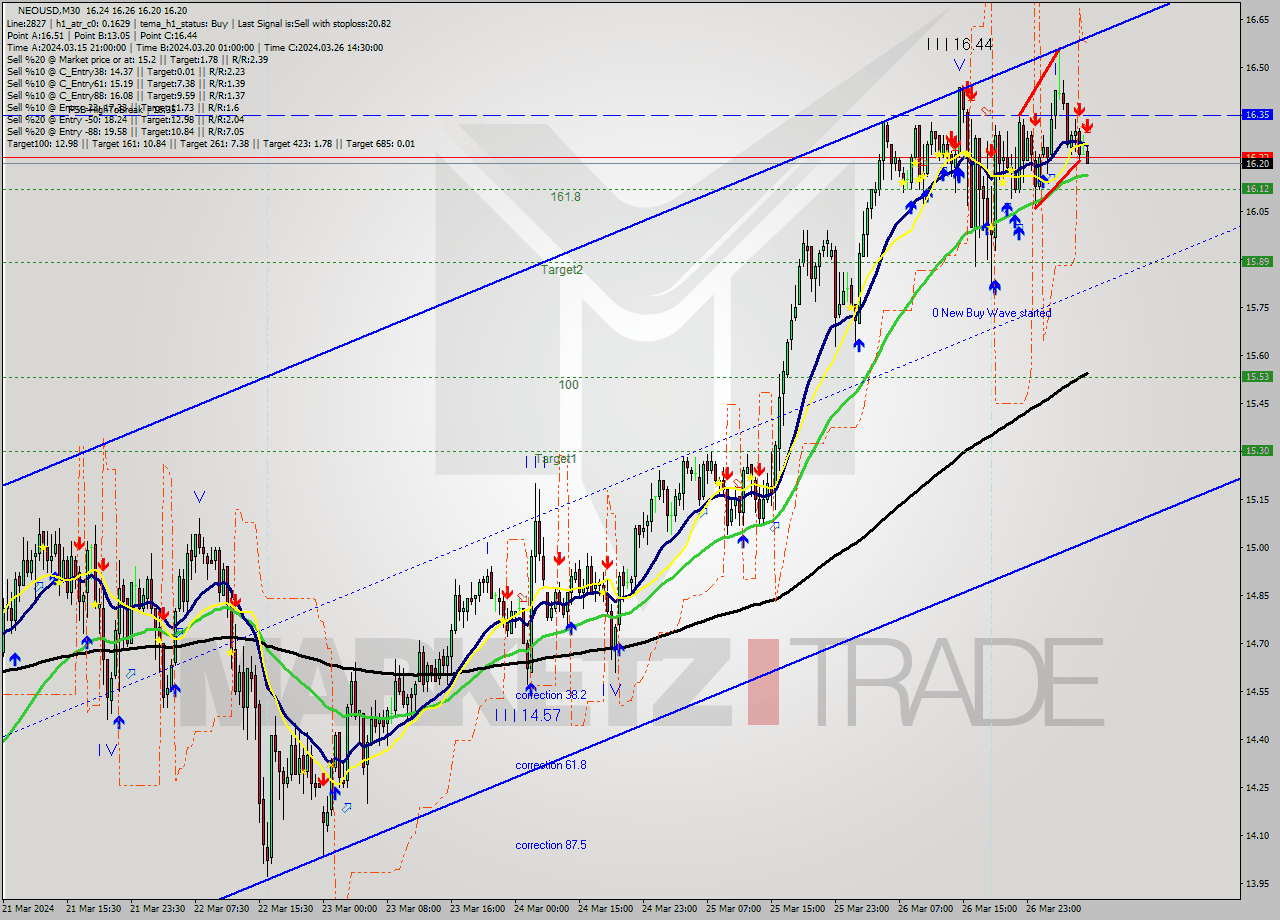Select the 'Target100: 12.98' targets line
Image resolution: width=1280 pixels, height=920 pixels.
[x=210, y=144]
